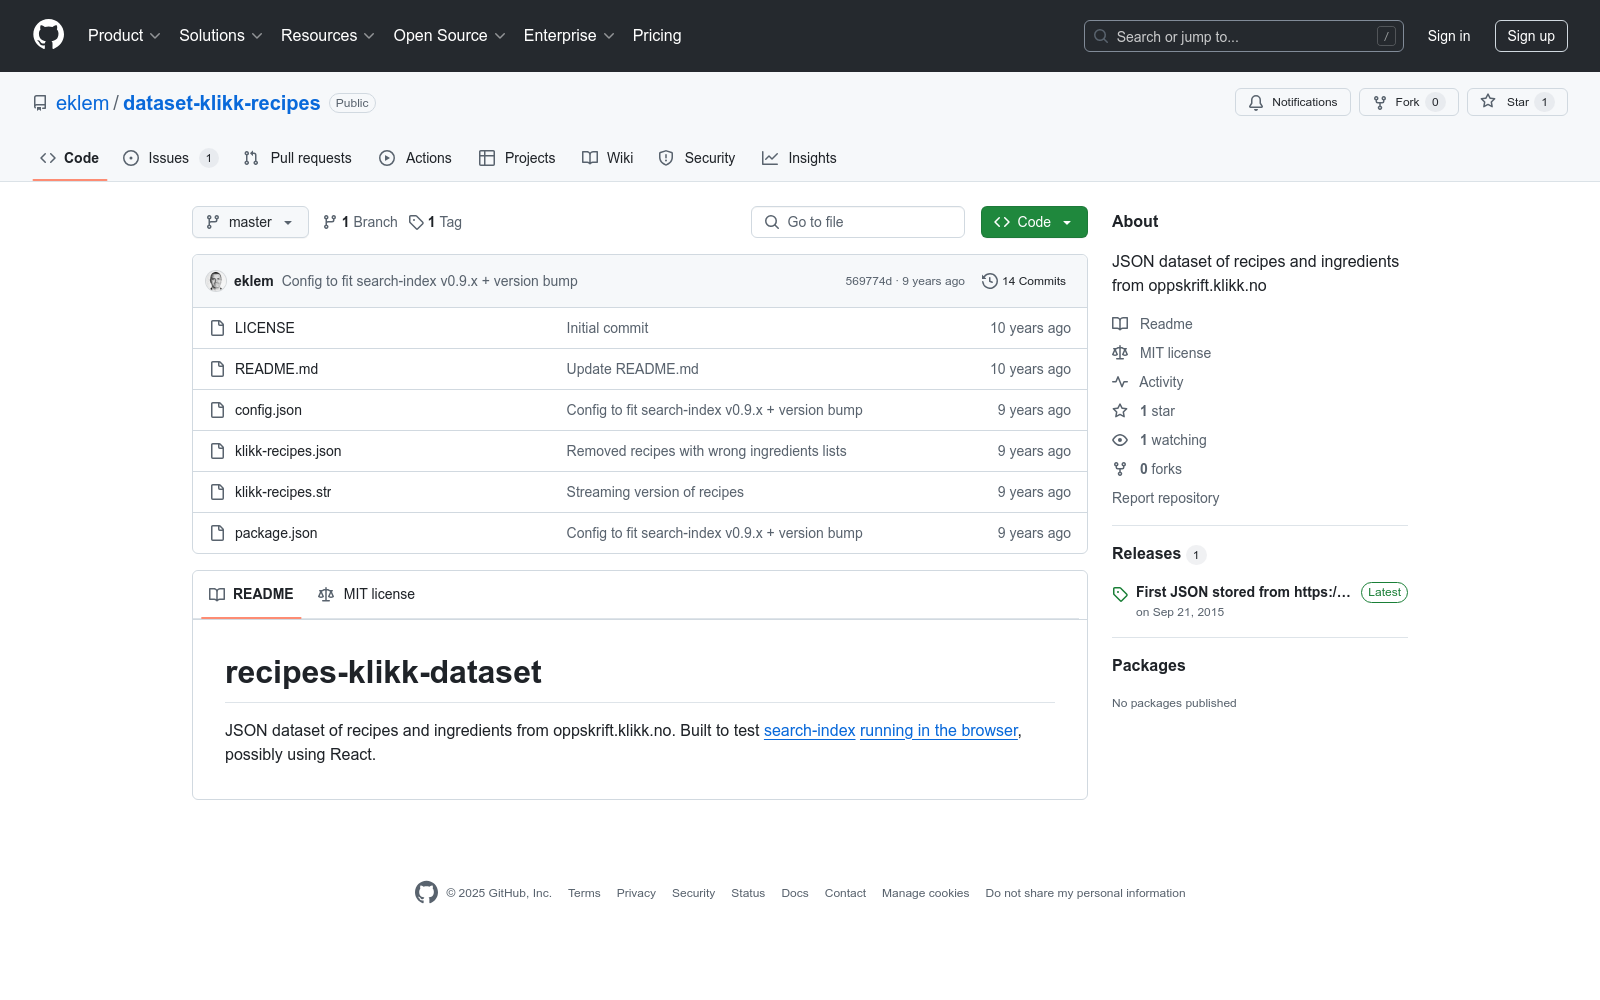
Task: Open commit hash 569774d
Action: 868,281
